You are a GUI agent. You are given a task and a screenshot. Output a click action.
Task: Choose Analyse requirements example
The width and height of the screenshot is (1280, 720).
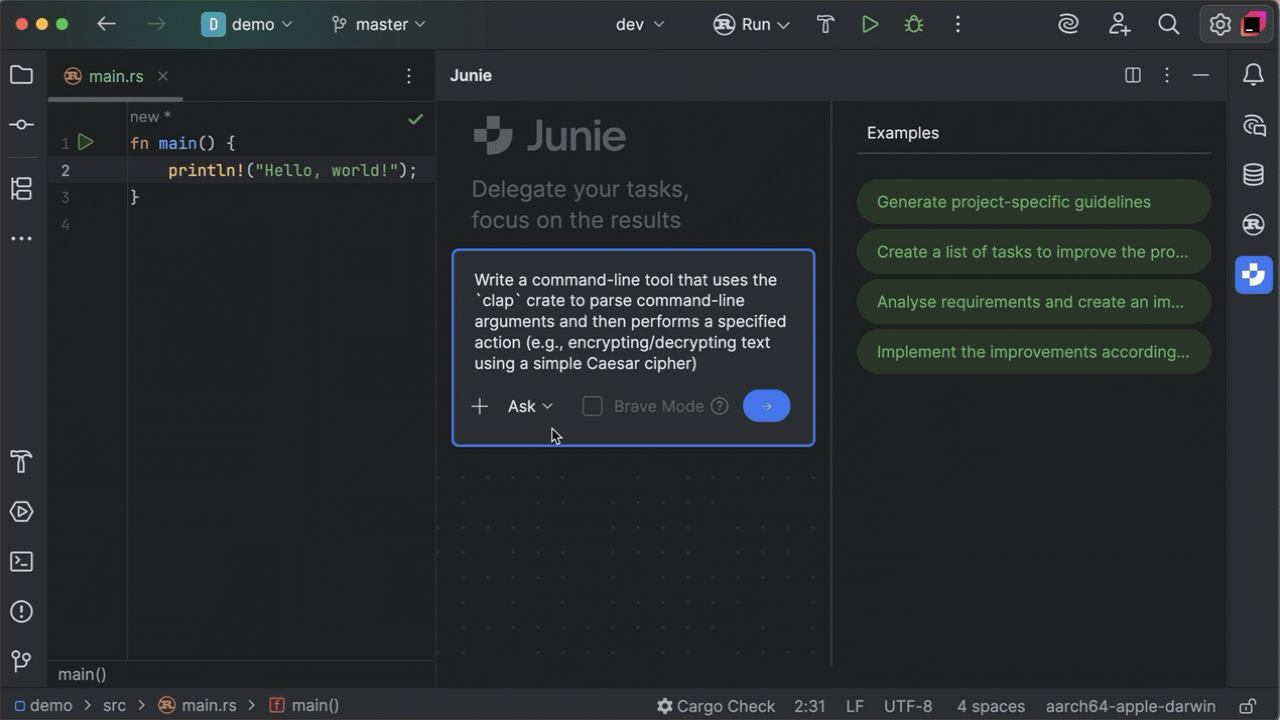(1034, 302)
